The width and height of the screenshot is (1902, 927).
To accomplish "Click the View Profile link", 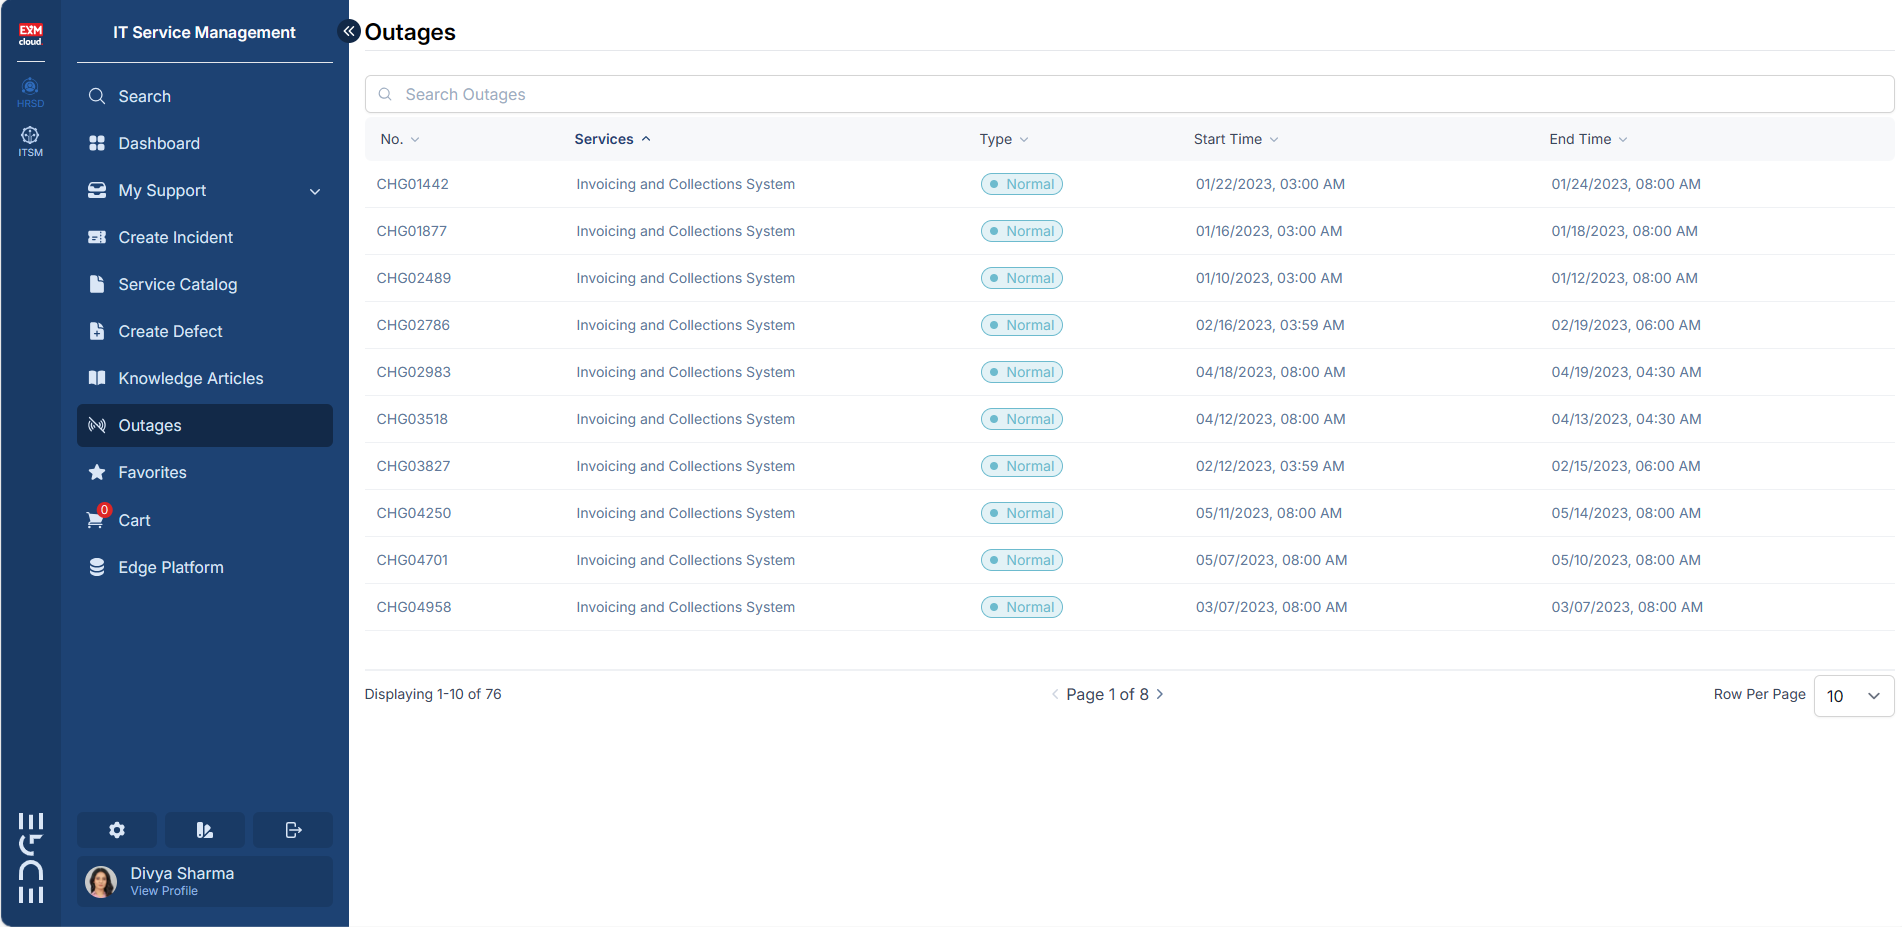I will (x=164, y=891).
